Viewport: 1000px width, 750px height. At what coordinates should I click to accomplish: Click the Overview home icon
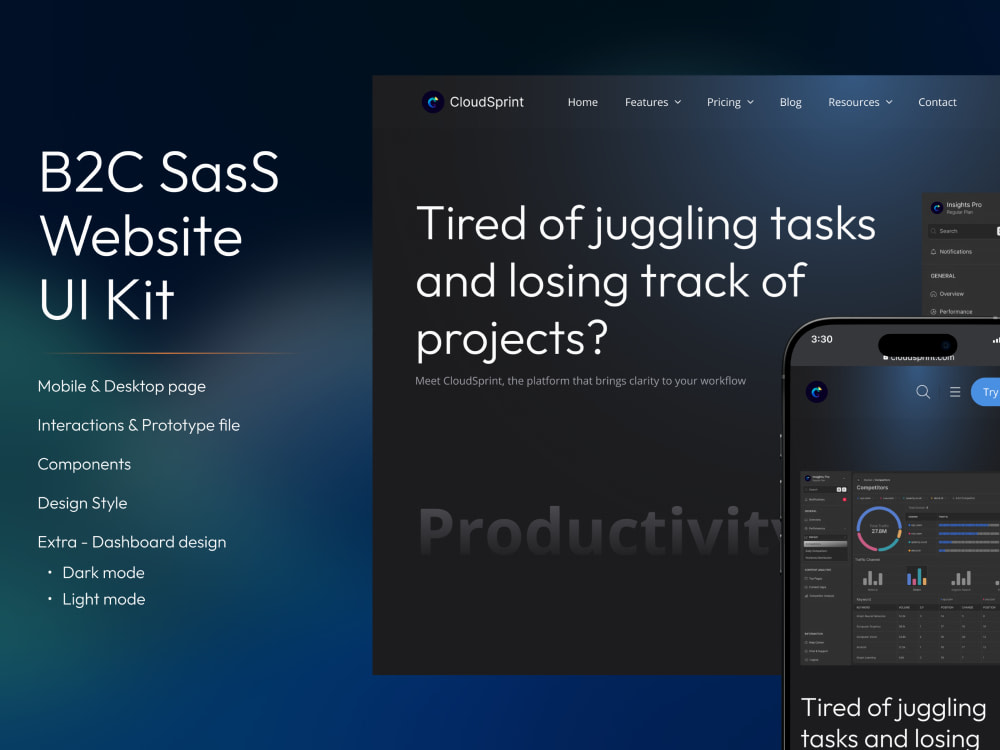(x=934, y=294)
